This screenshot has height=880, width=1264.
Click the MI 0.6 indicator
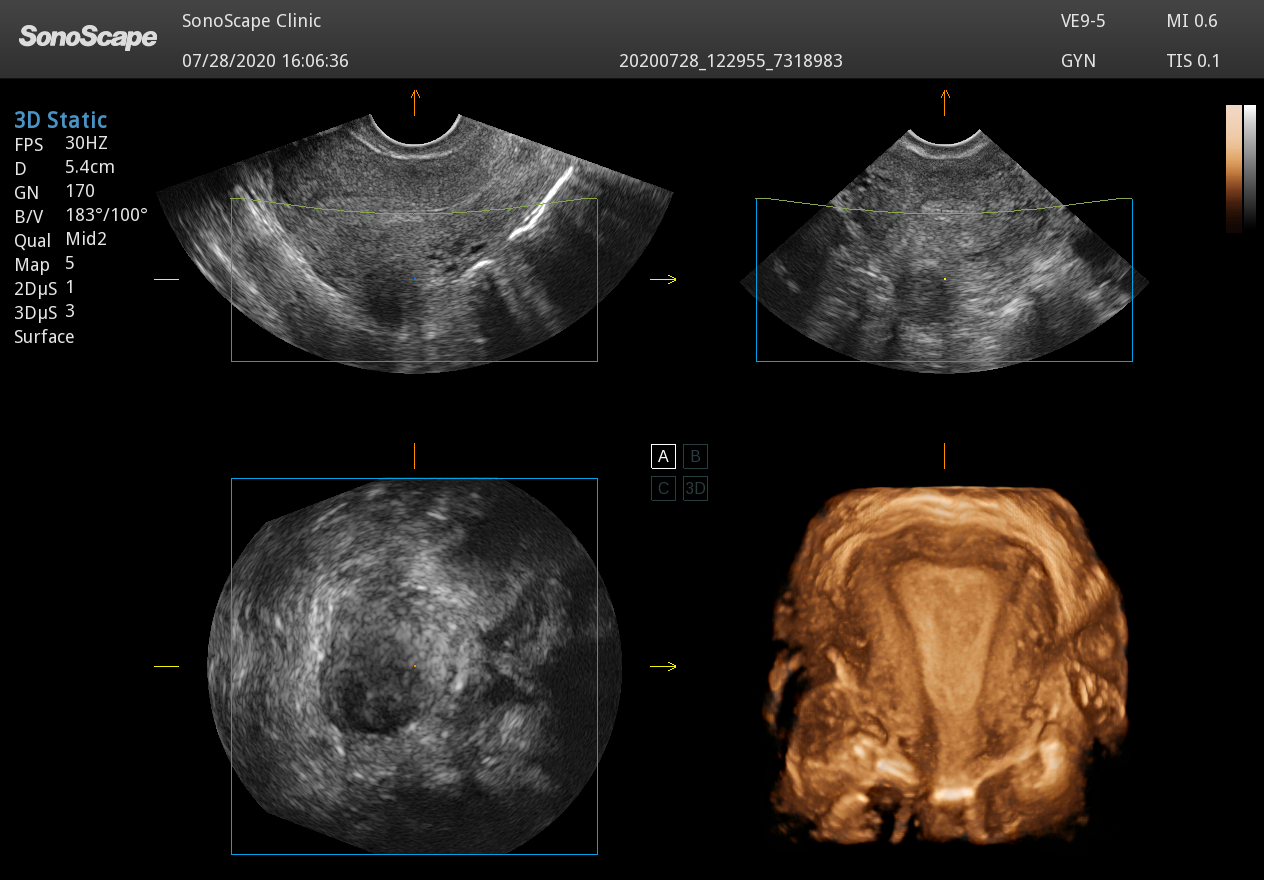(1192, 21)
